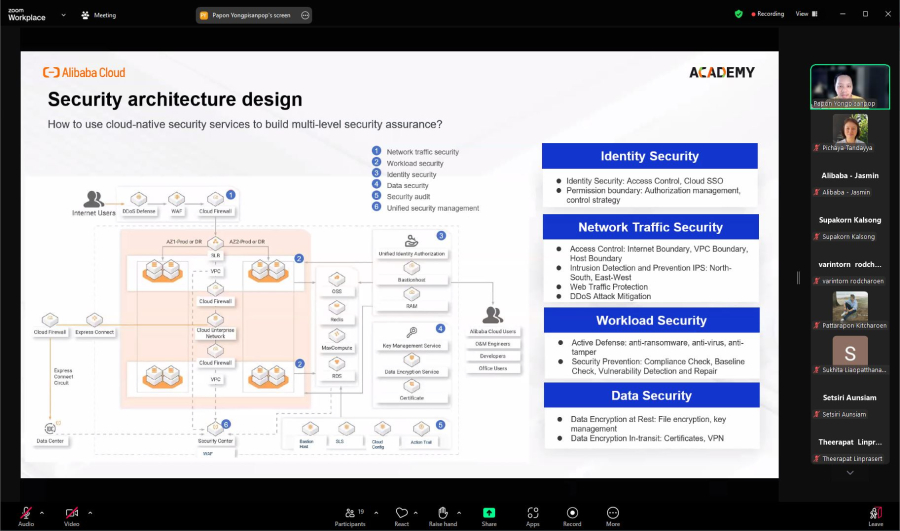
Task: Click the green Share screen icon
Action: pyautogui.click(x=489, y=514)
